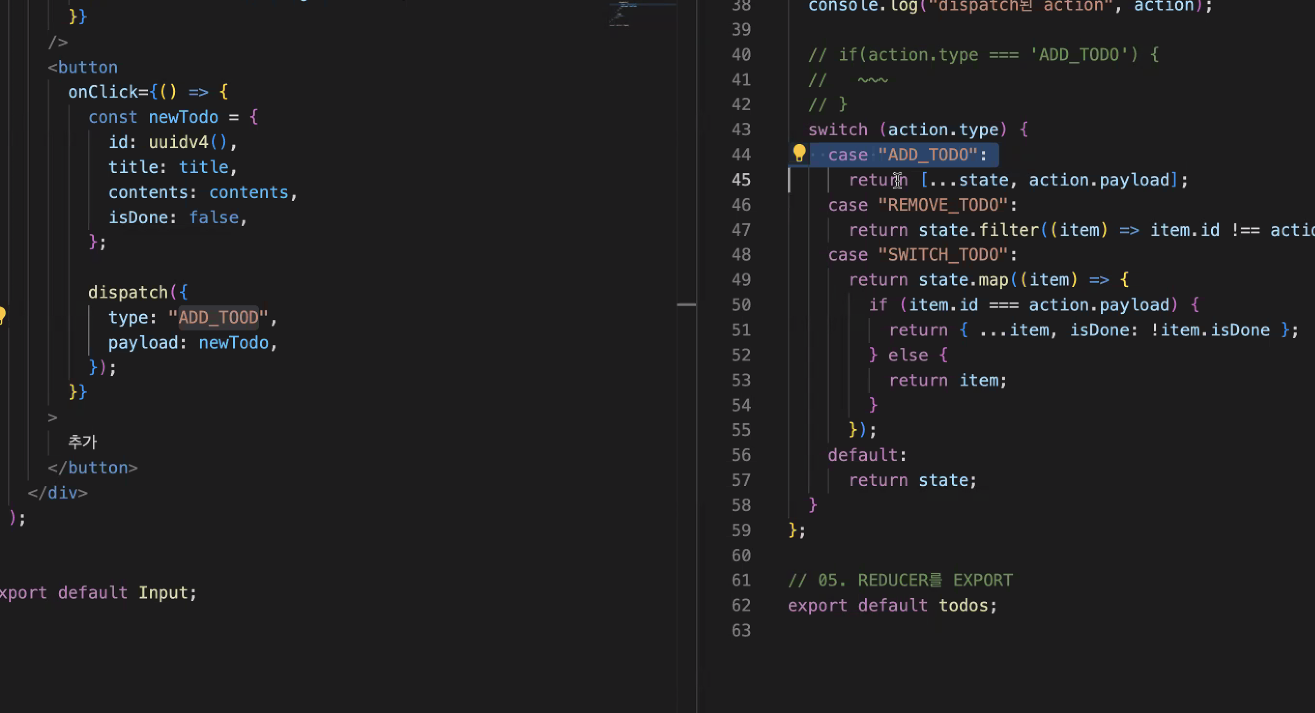Click line number 48 in the gutter

point(741,254)
